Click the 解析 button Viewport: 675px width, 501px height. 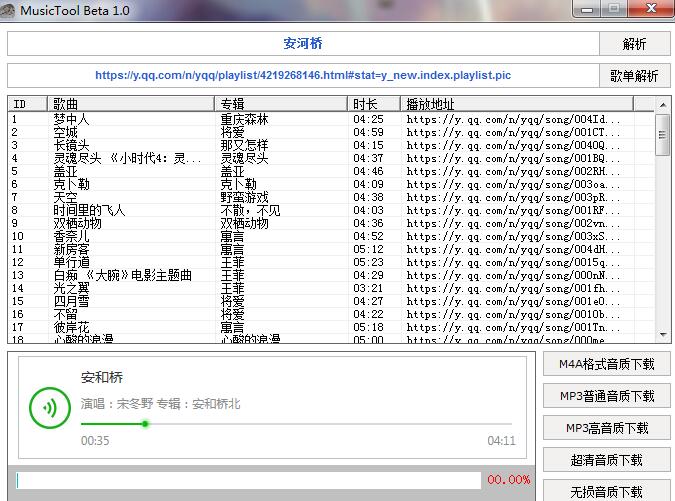(x=634, y=44)
